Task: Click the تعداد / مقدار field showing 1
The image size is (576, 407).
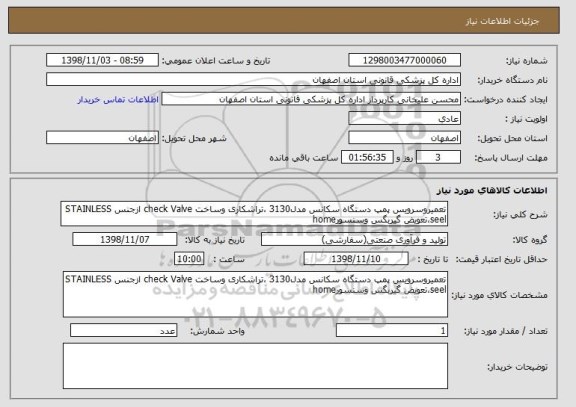Action: point(392,330)
